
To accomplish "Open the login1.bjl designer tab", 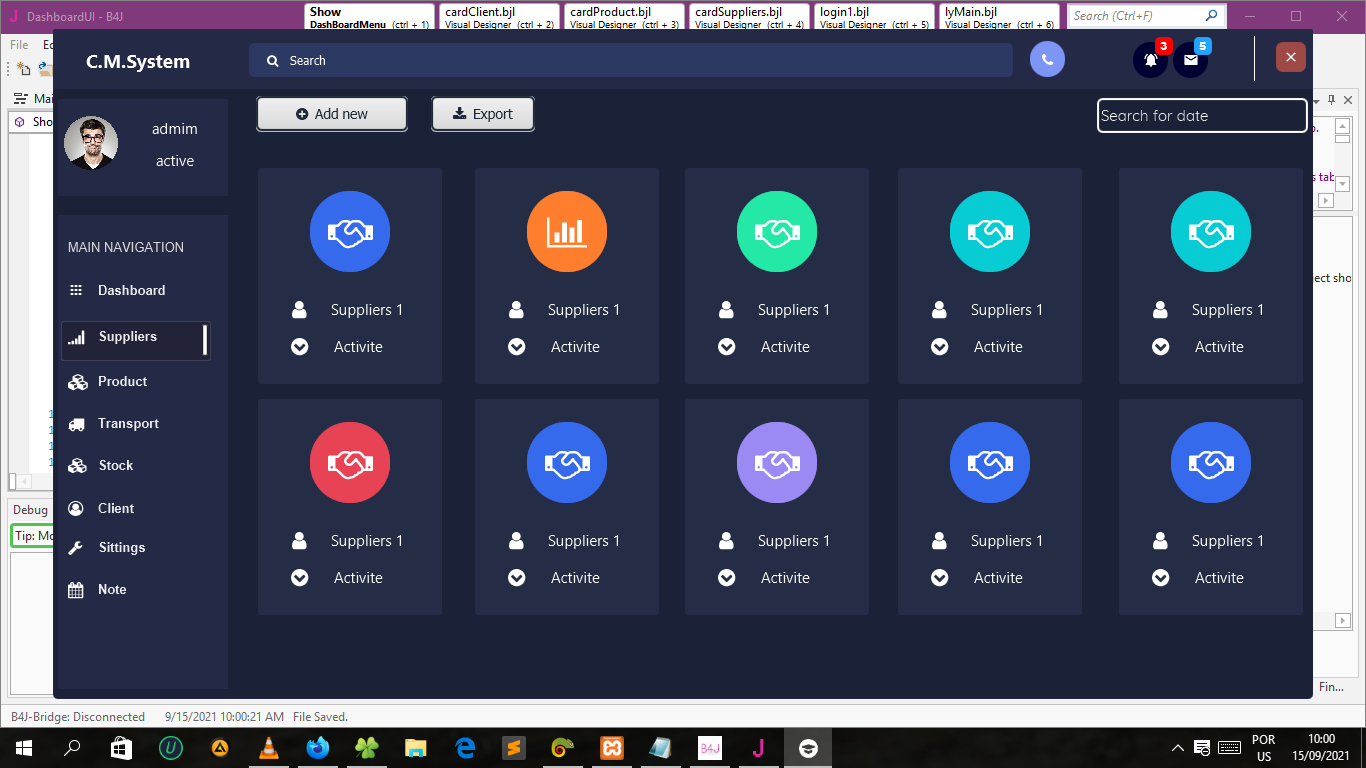I will 874,17.
